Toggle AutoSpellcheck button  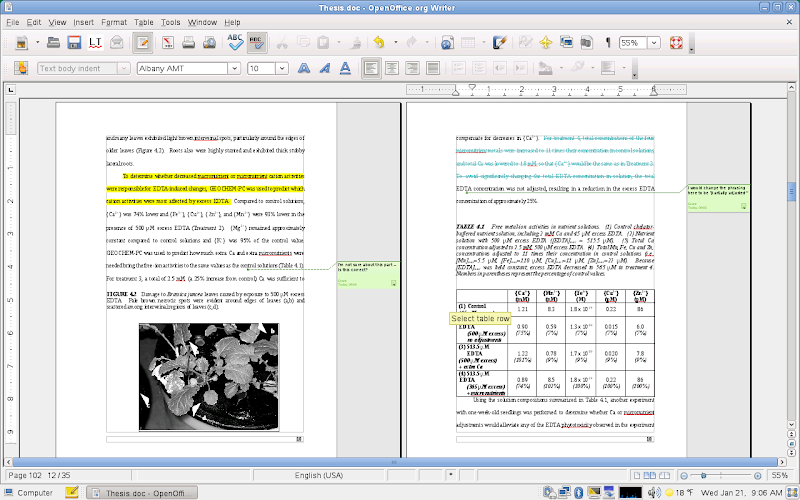[x=257, y=43]
